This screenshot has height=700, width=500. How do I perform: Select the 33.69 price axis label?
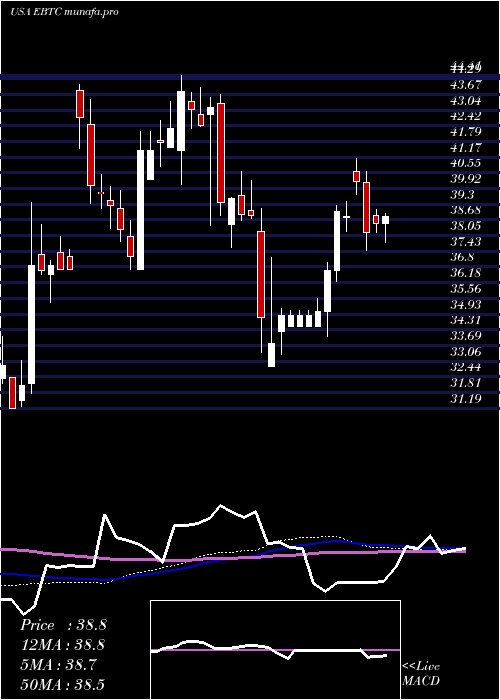tap(466, 336)
